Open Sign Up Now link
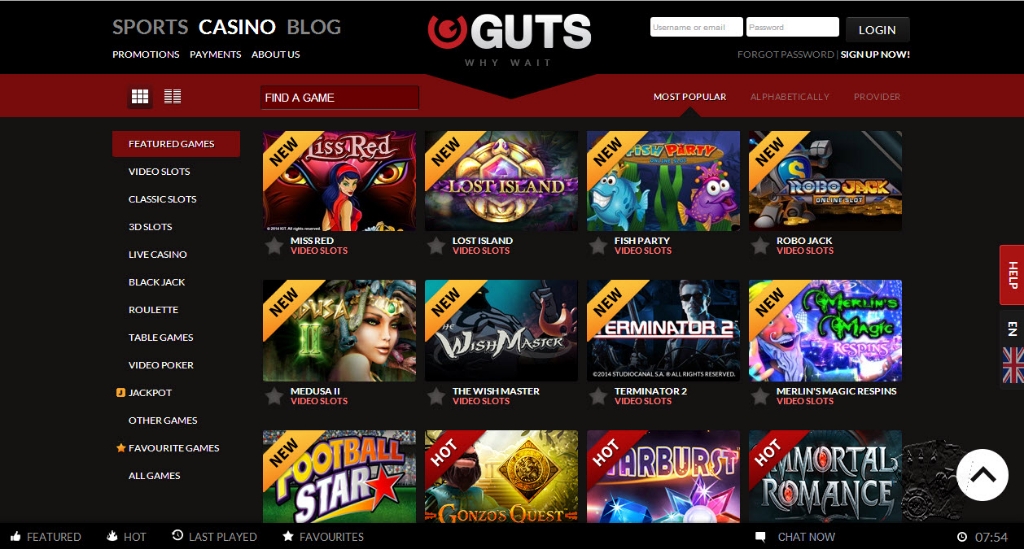Screen dimensions: 1024x549 pyautogui.click(x=875, y=54)
